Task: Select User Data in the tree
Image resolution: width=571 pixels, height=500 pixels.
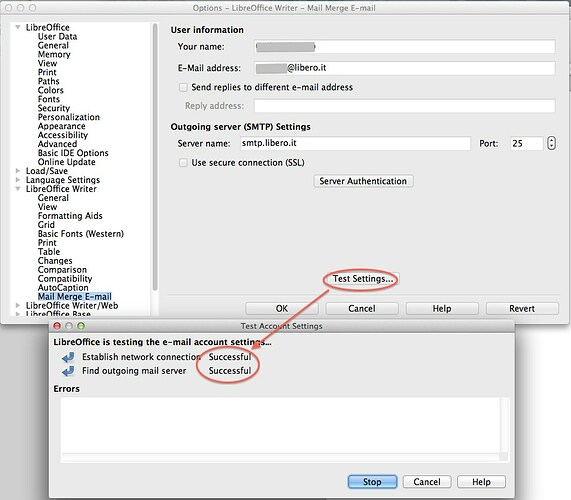Action: (x=57, y=36)
